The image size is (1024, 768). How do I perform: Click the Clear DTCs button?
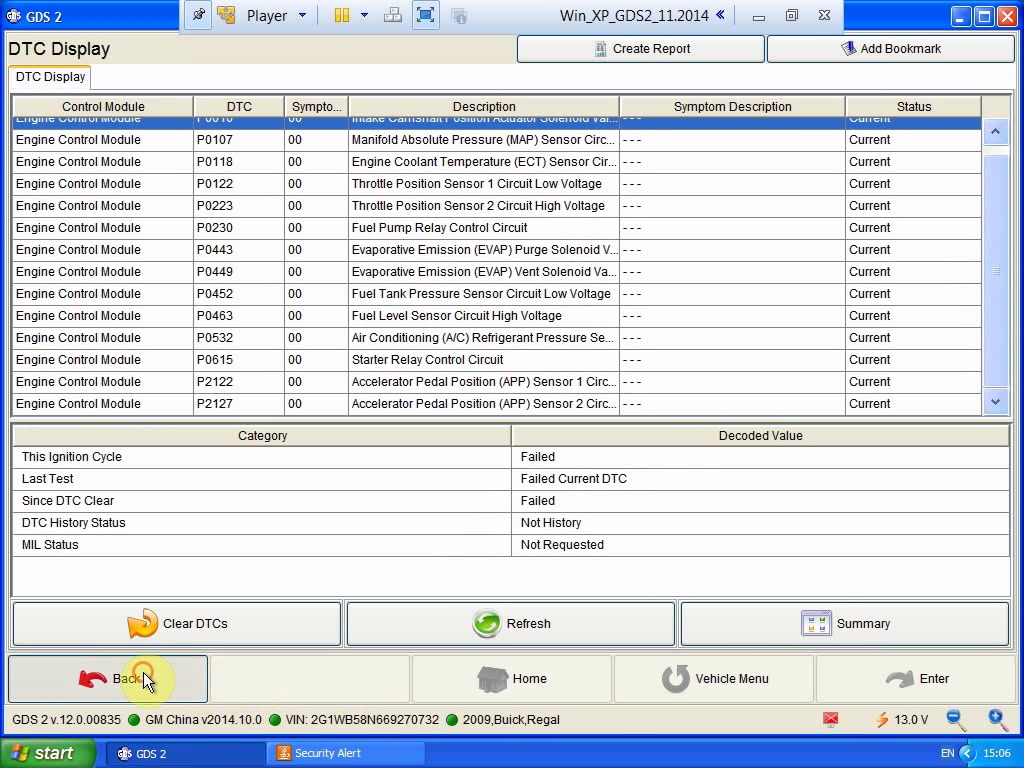(x=177, y=624)
